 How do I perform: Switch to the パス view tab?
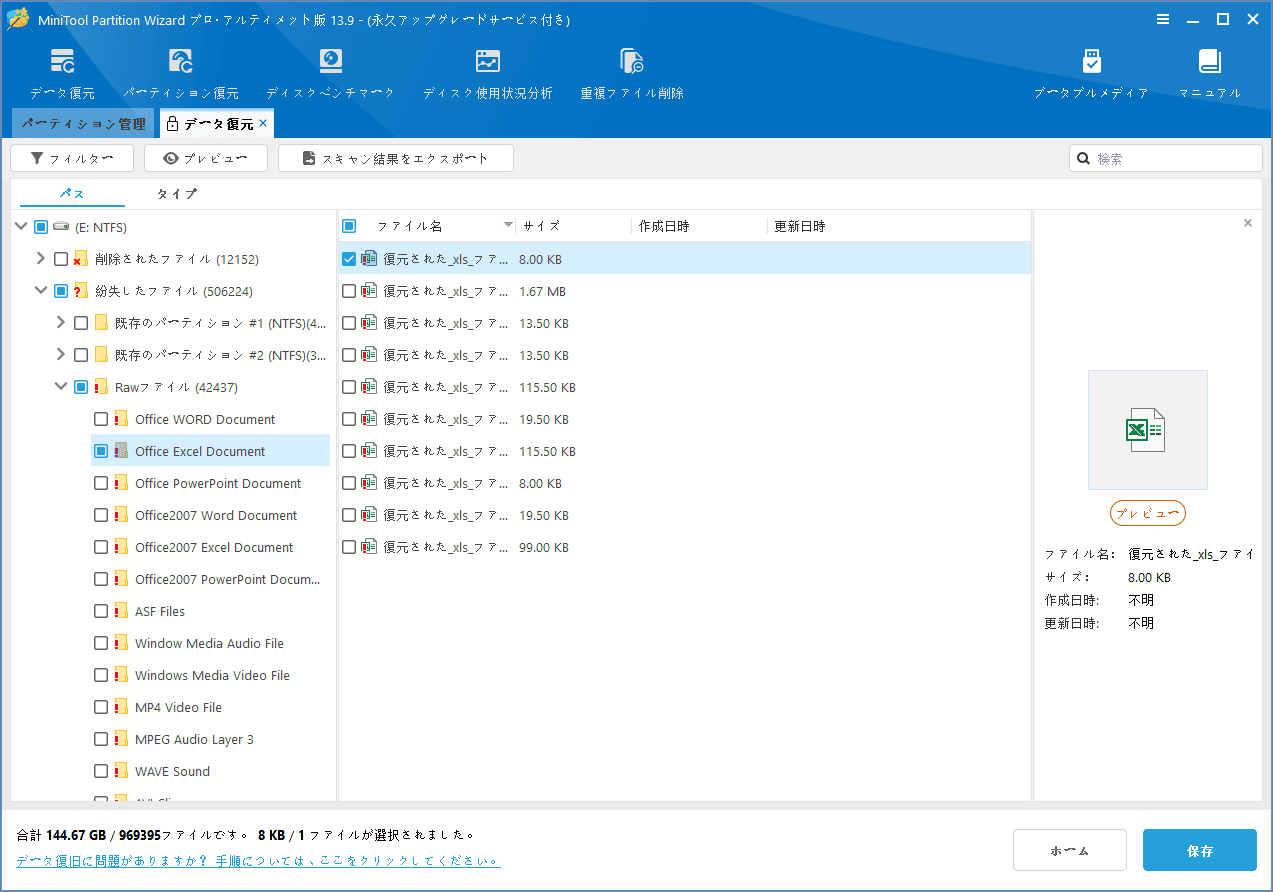point(72,194)
